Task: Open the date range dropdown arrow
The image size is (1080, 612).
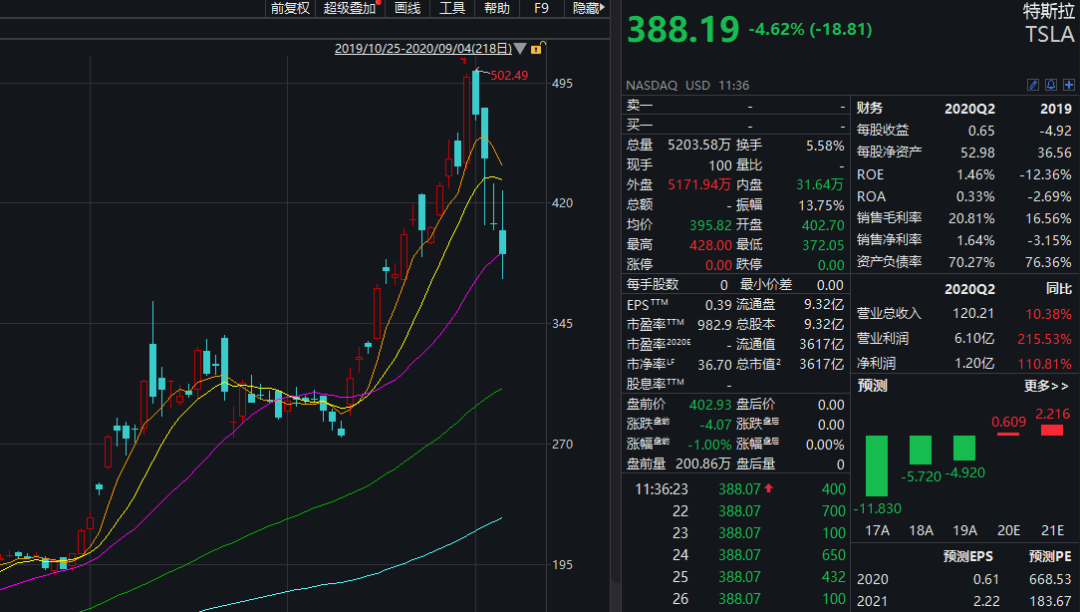Action: [x=521, y=48]
